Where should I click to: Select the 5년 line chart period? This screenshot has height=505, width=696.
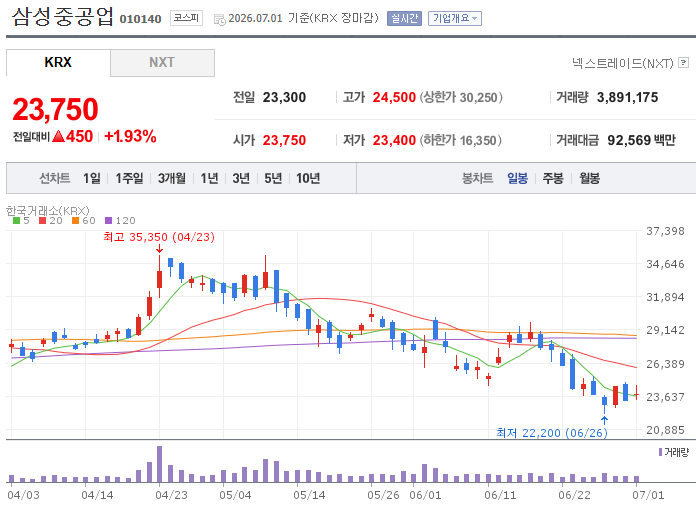[273, 178]
